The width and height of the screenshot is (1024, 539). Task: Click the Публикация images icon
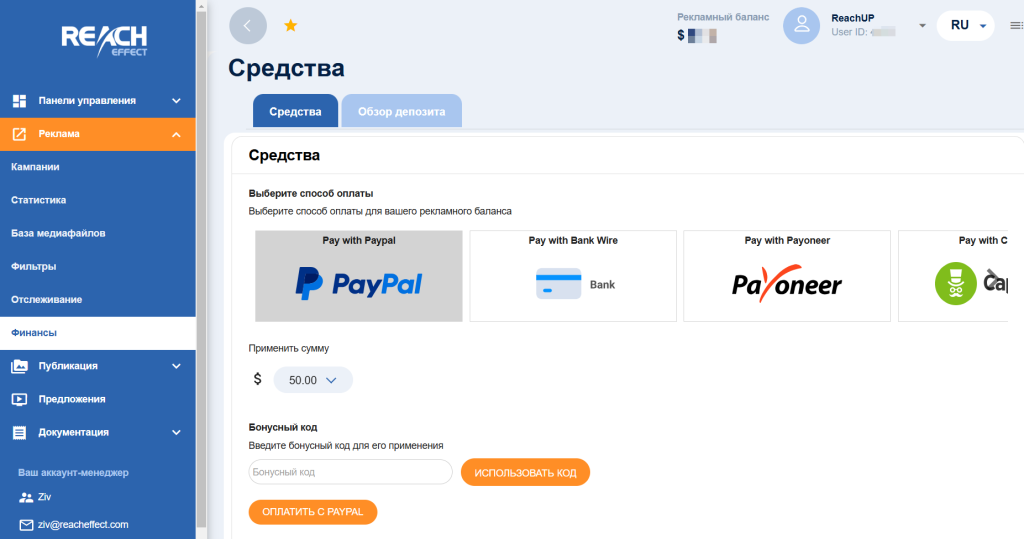click(20, 366)
